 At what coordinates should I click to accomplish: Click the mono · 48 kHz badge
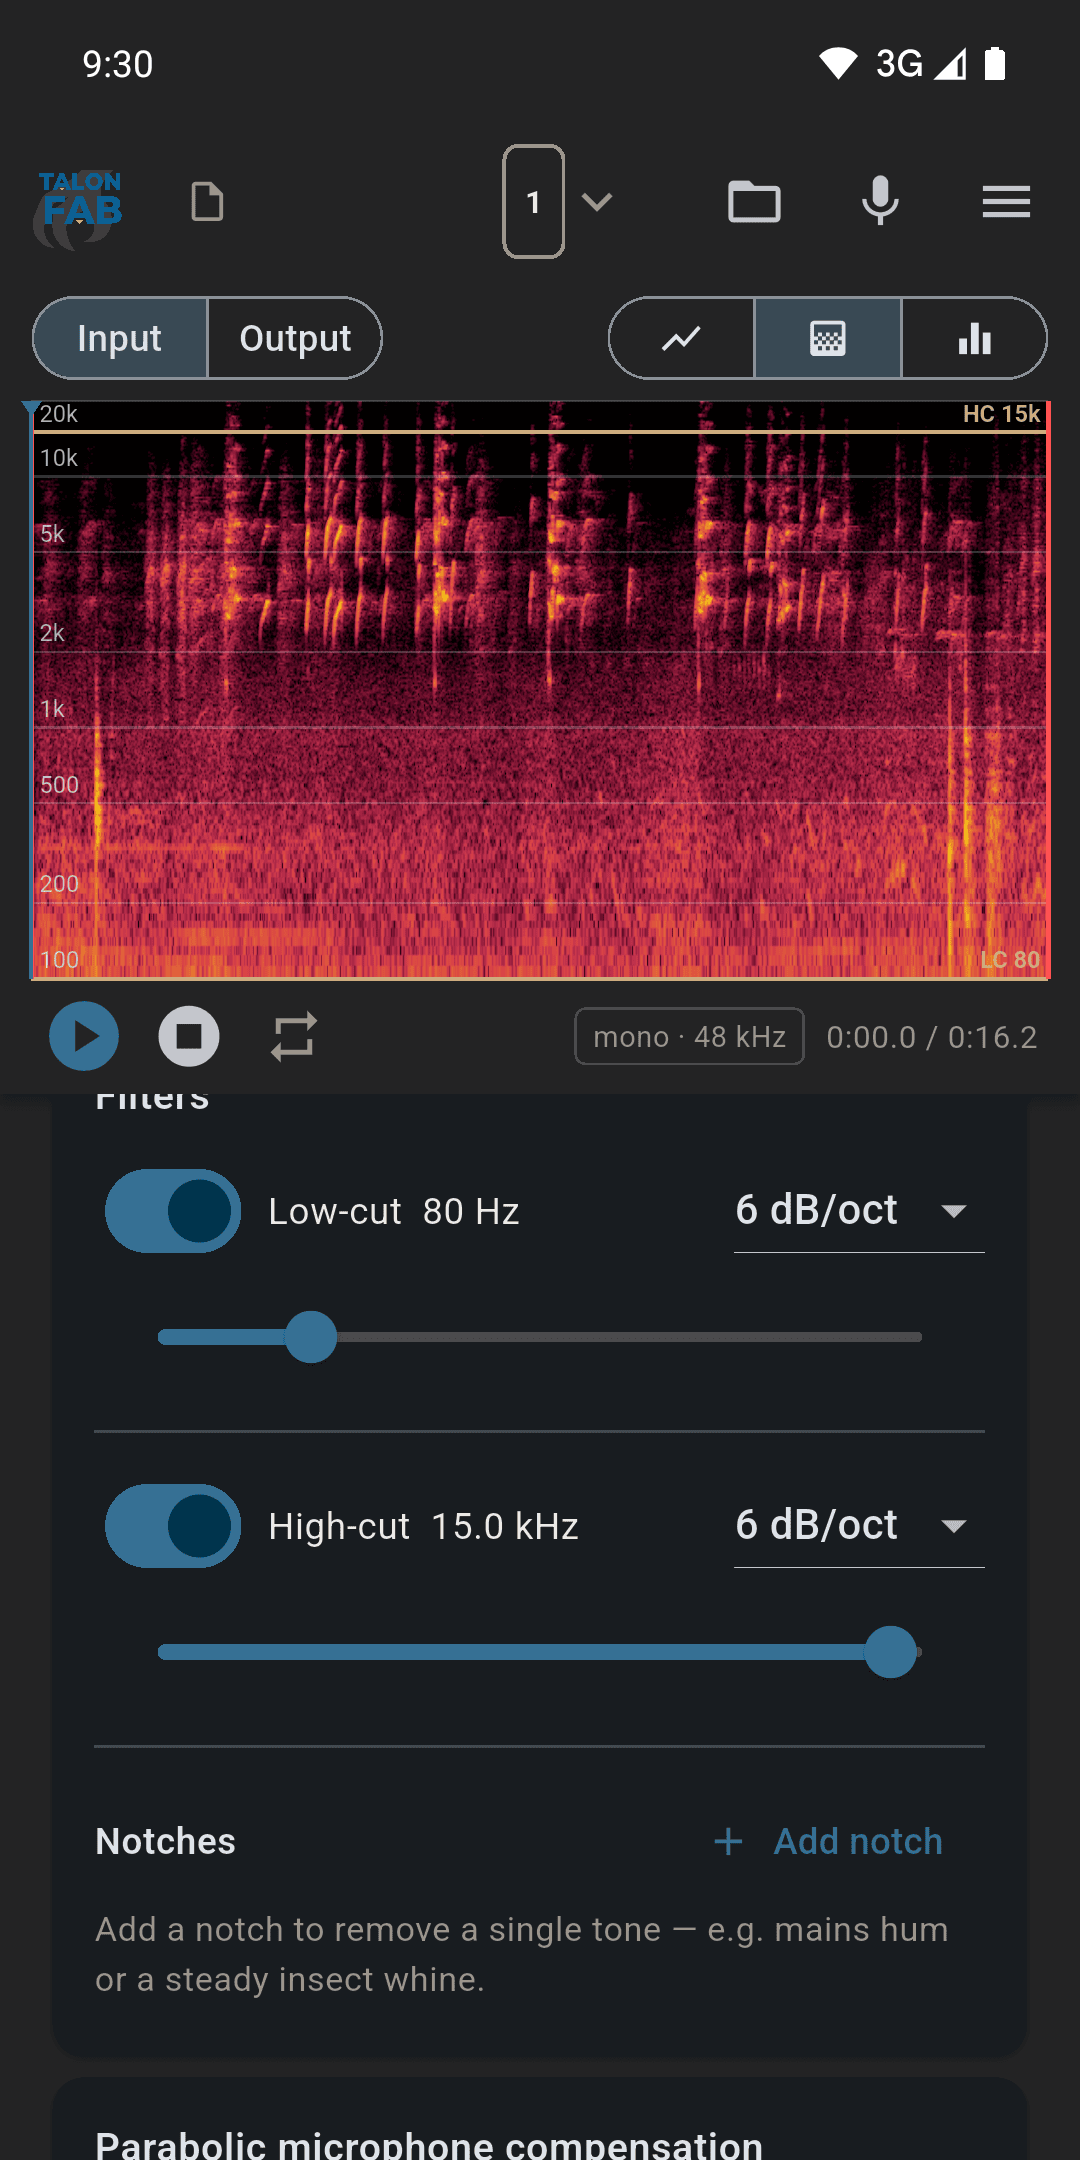click(x=689, y=1036)
